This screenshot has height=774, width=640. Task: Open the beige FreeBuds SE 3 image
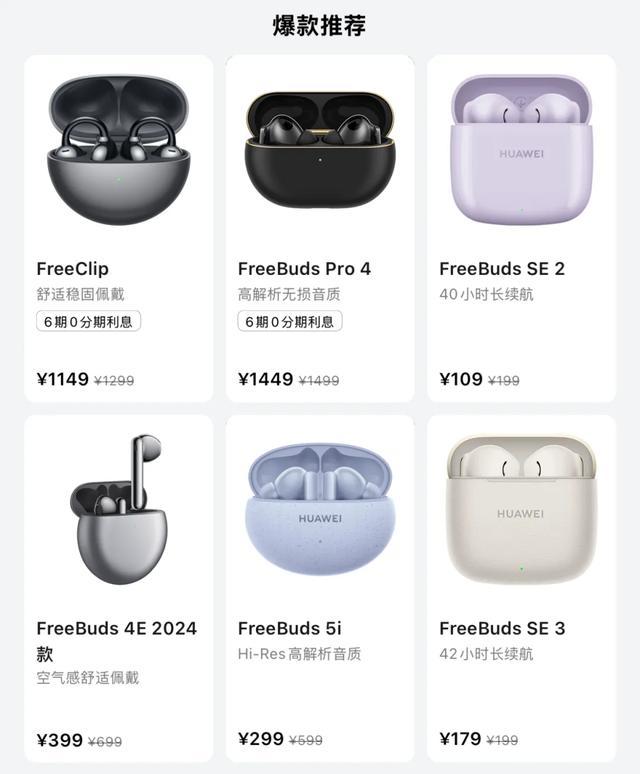[x=522, y=509]
